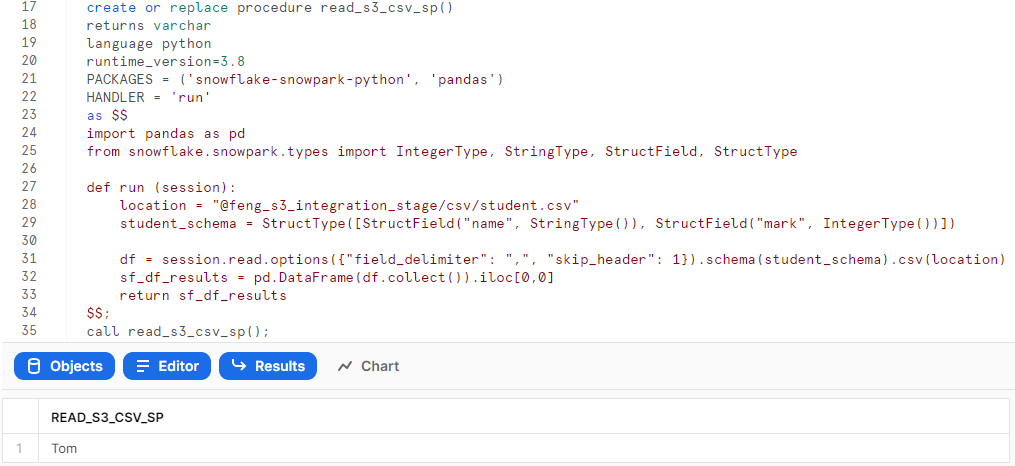Click the return sf_df_results line

pos(203,296)
